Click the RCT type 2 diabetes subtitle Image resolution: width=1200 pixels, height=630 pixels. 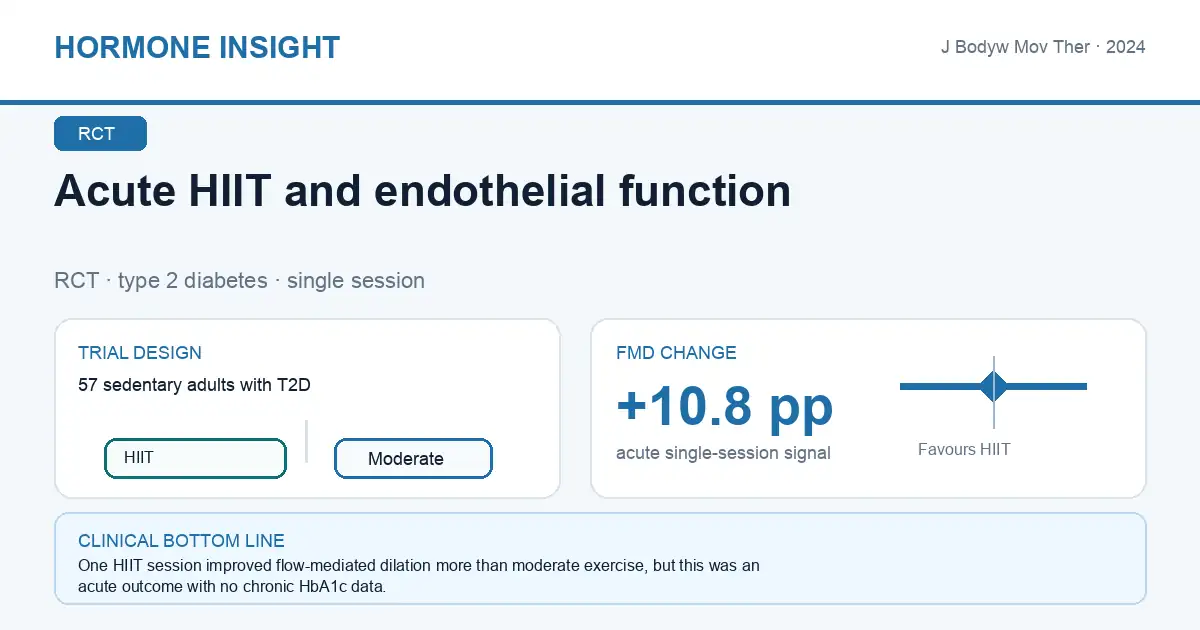coord(239,280)
